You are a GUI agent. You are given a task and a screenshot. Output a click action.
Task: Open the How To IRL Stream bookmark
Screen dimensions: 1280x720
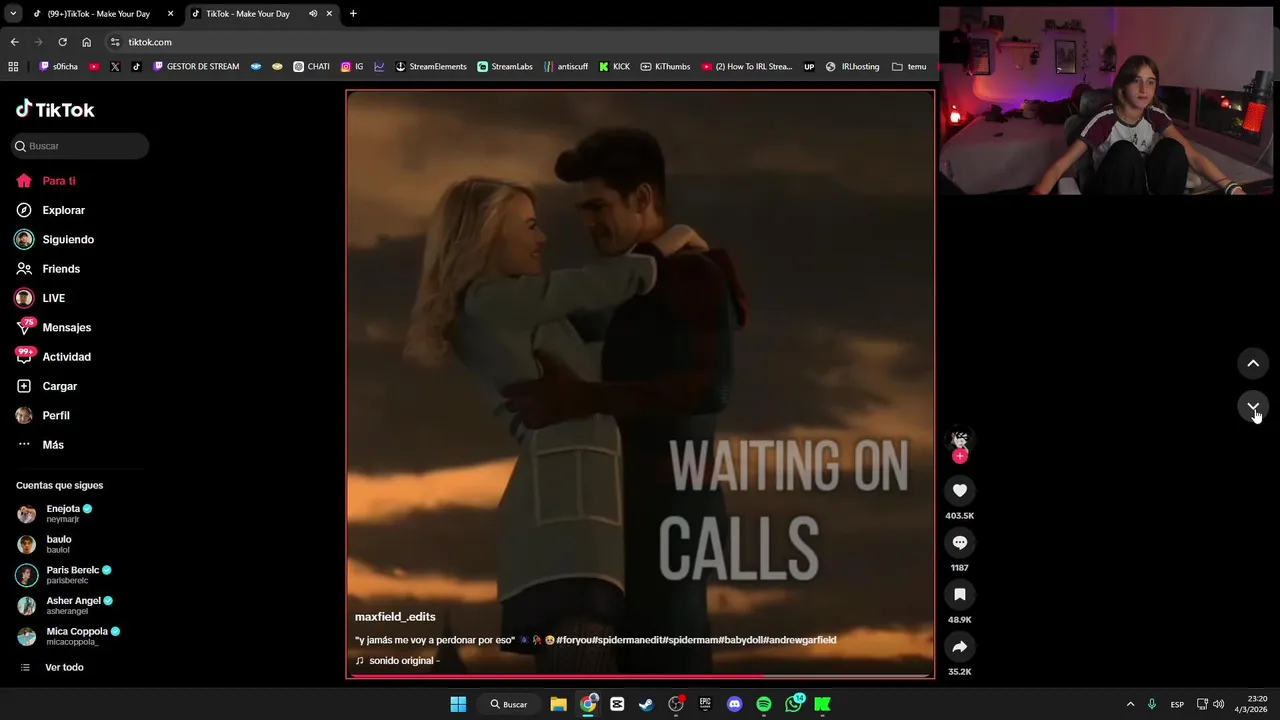point(747,67)
